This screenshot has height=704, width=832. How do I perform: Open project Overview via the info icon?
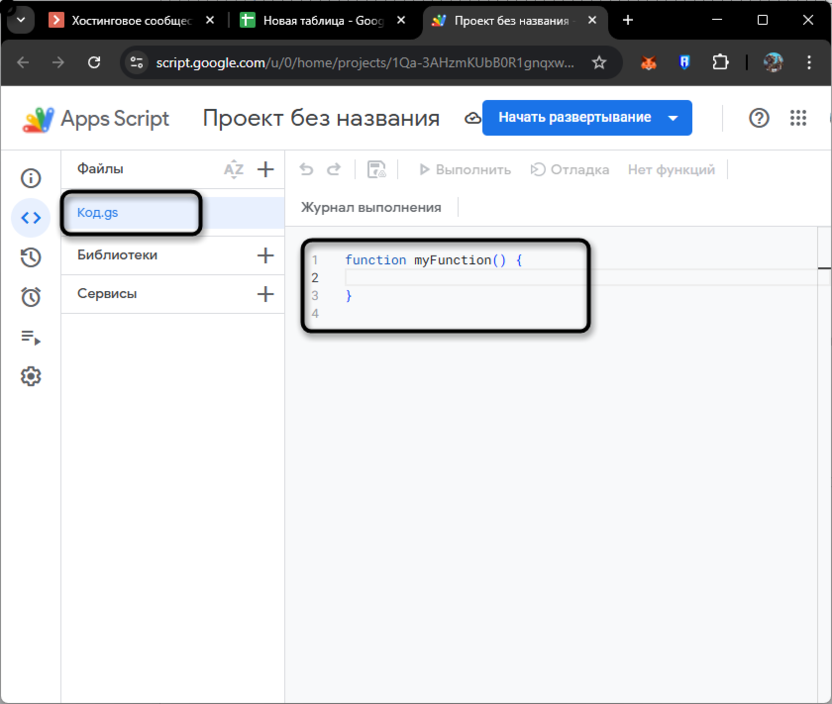pyautogui.click(x=31, y=178)
